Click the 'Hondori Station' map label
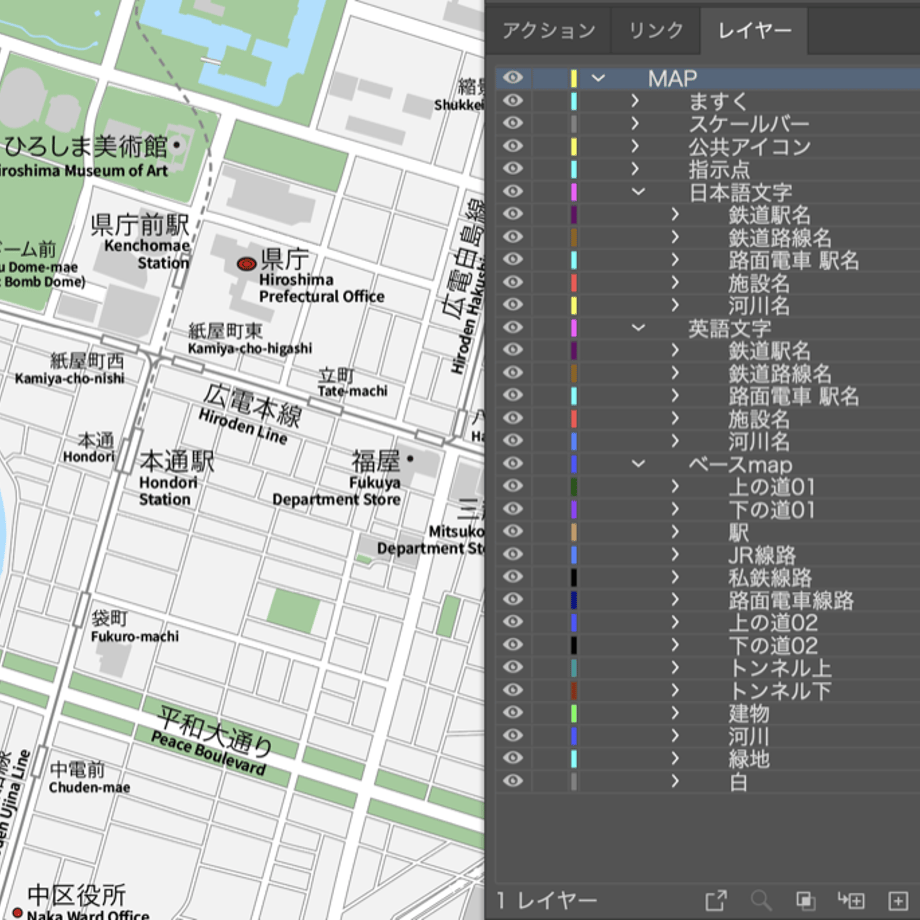 pyautogui.click(x=168, y=491)
